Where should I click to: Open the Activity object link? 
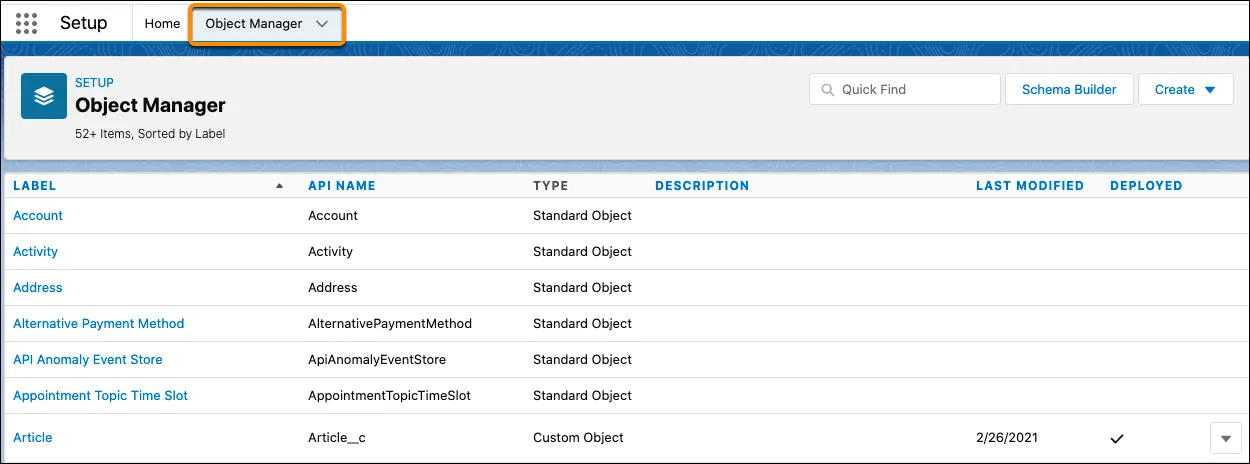36,251
